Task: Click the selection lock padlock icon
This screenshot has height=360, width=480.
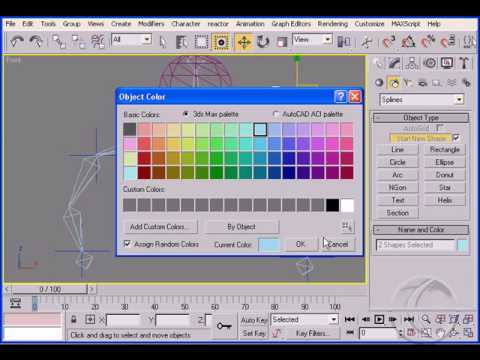Action: (x=74, y=319)
